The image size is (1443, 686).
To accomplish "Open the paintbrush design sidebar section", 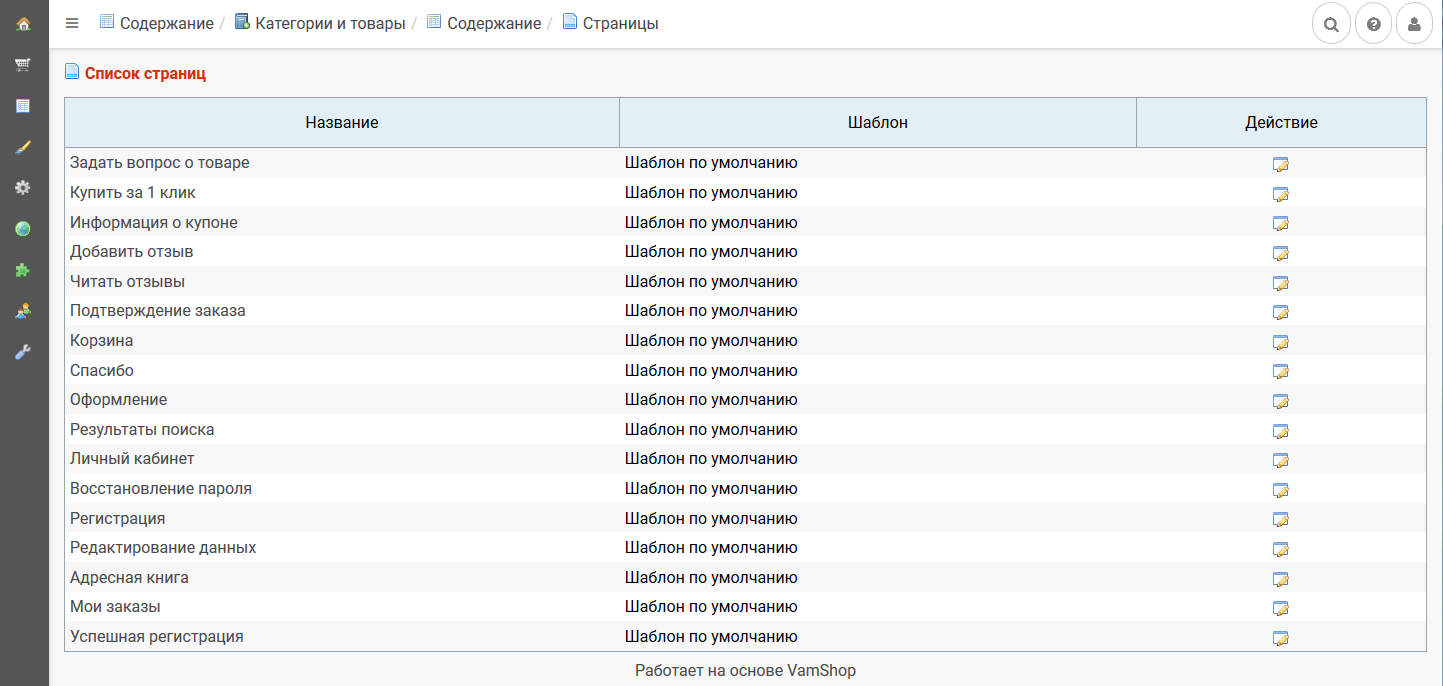I will (x=23, y=147).
